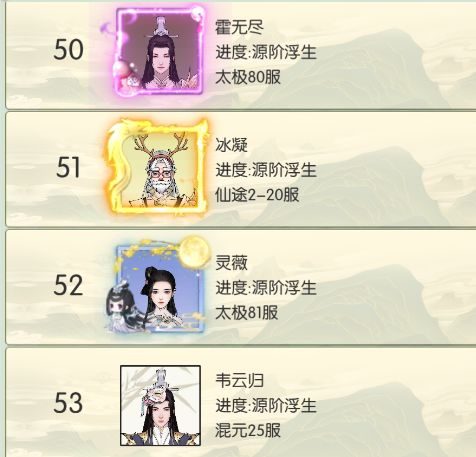Select rank number 53

point(68,403)
